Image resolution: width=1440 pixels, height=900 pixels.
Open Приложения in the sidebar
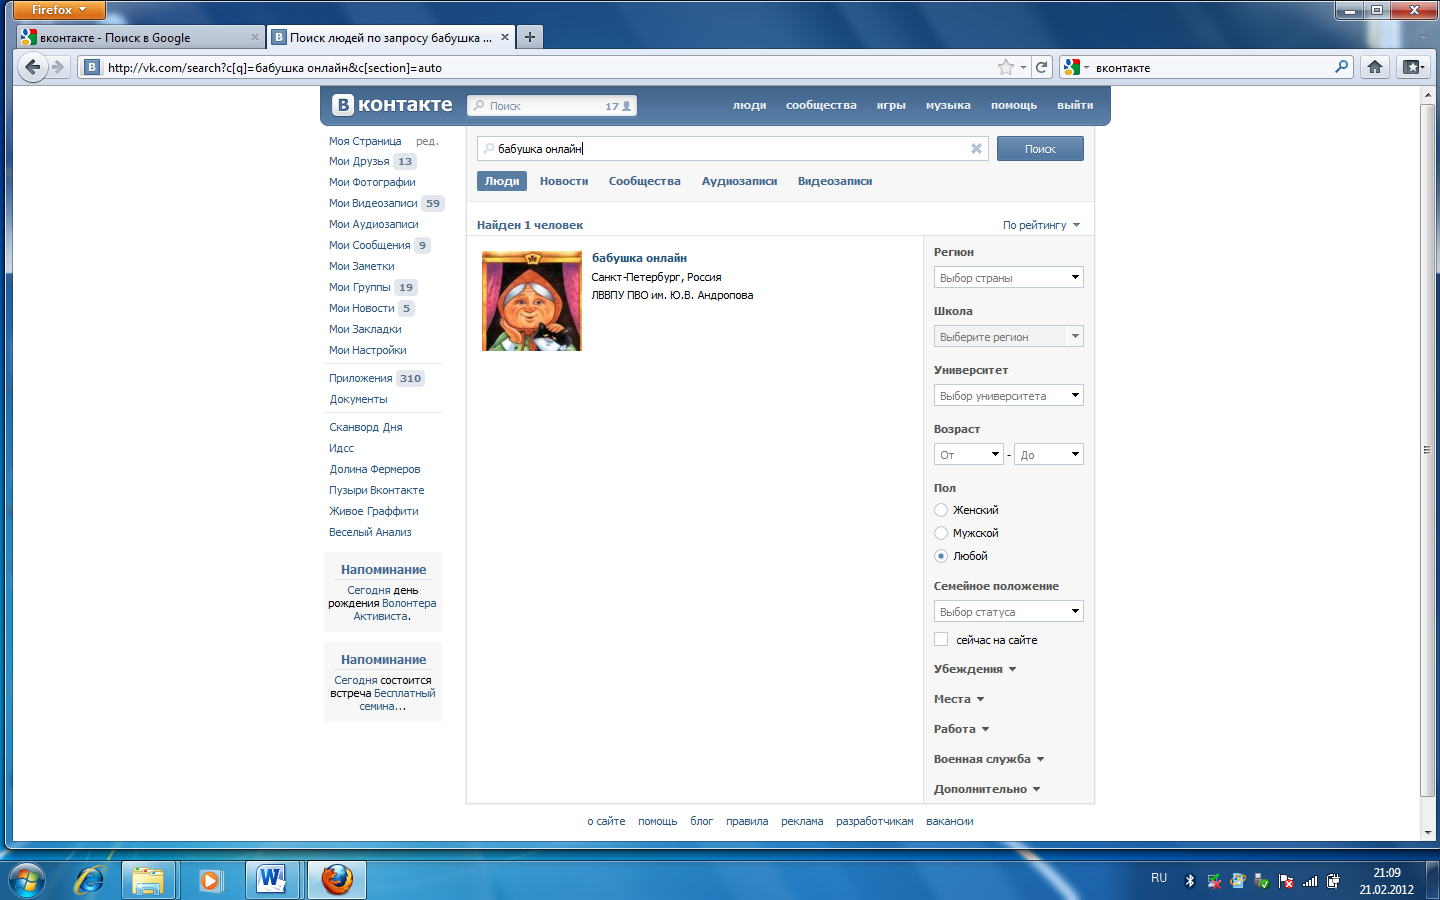point(360,378)
